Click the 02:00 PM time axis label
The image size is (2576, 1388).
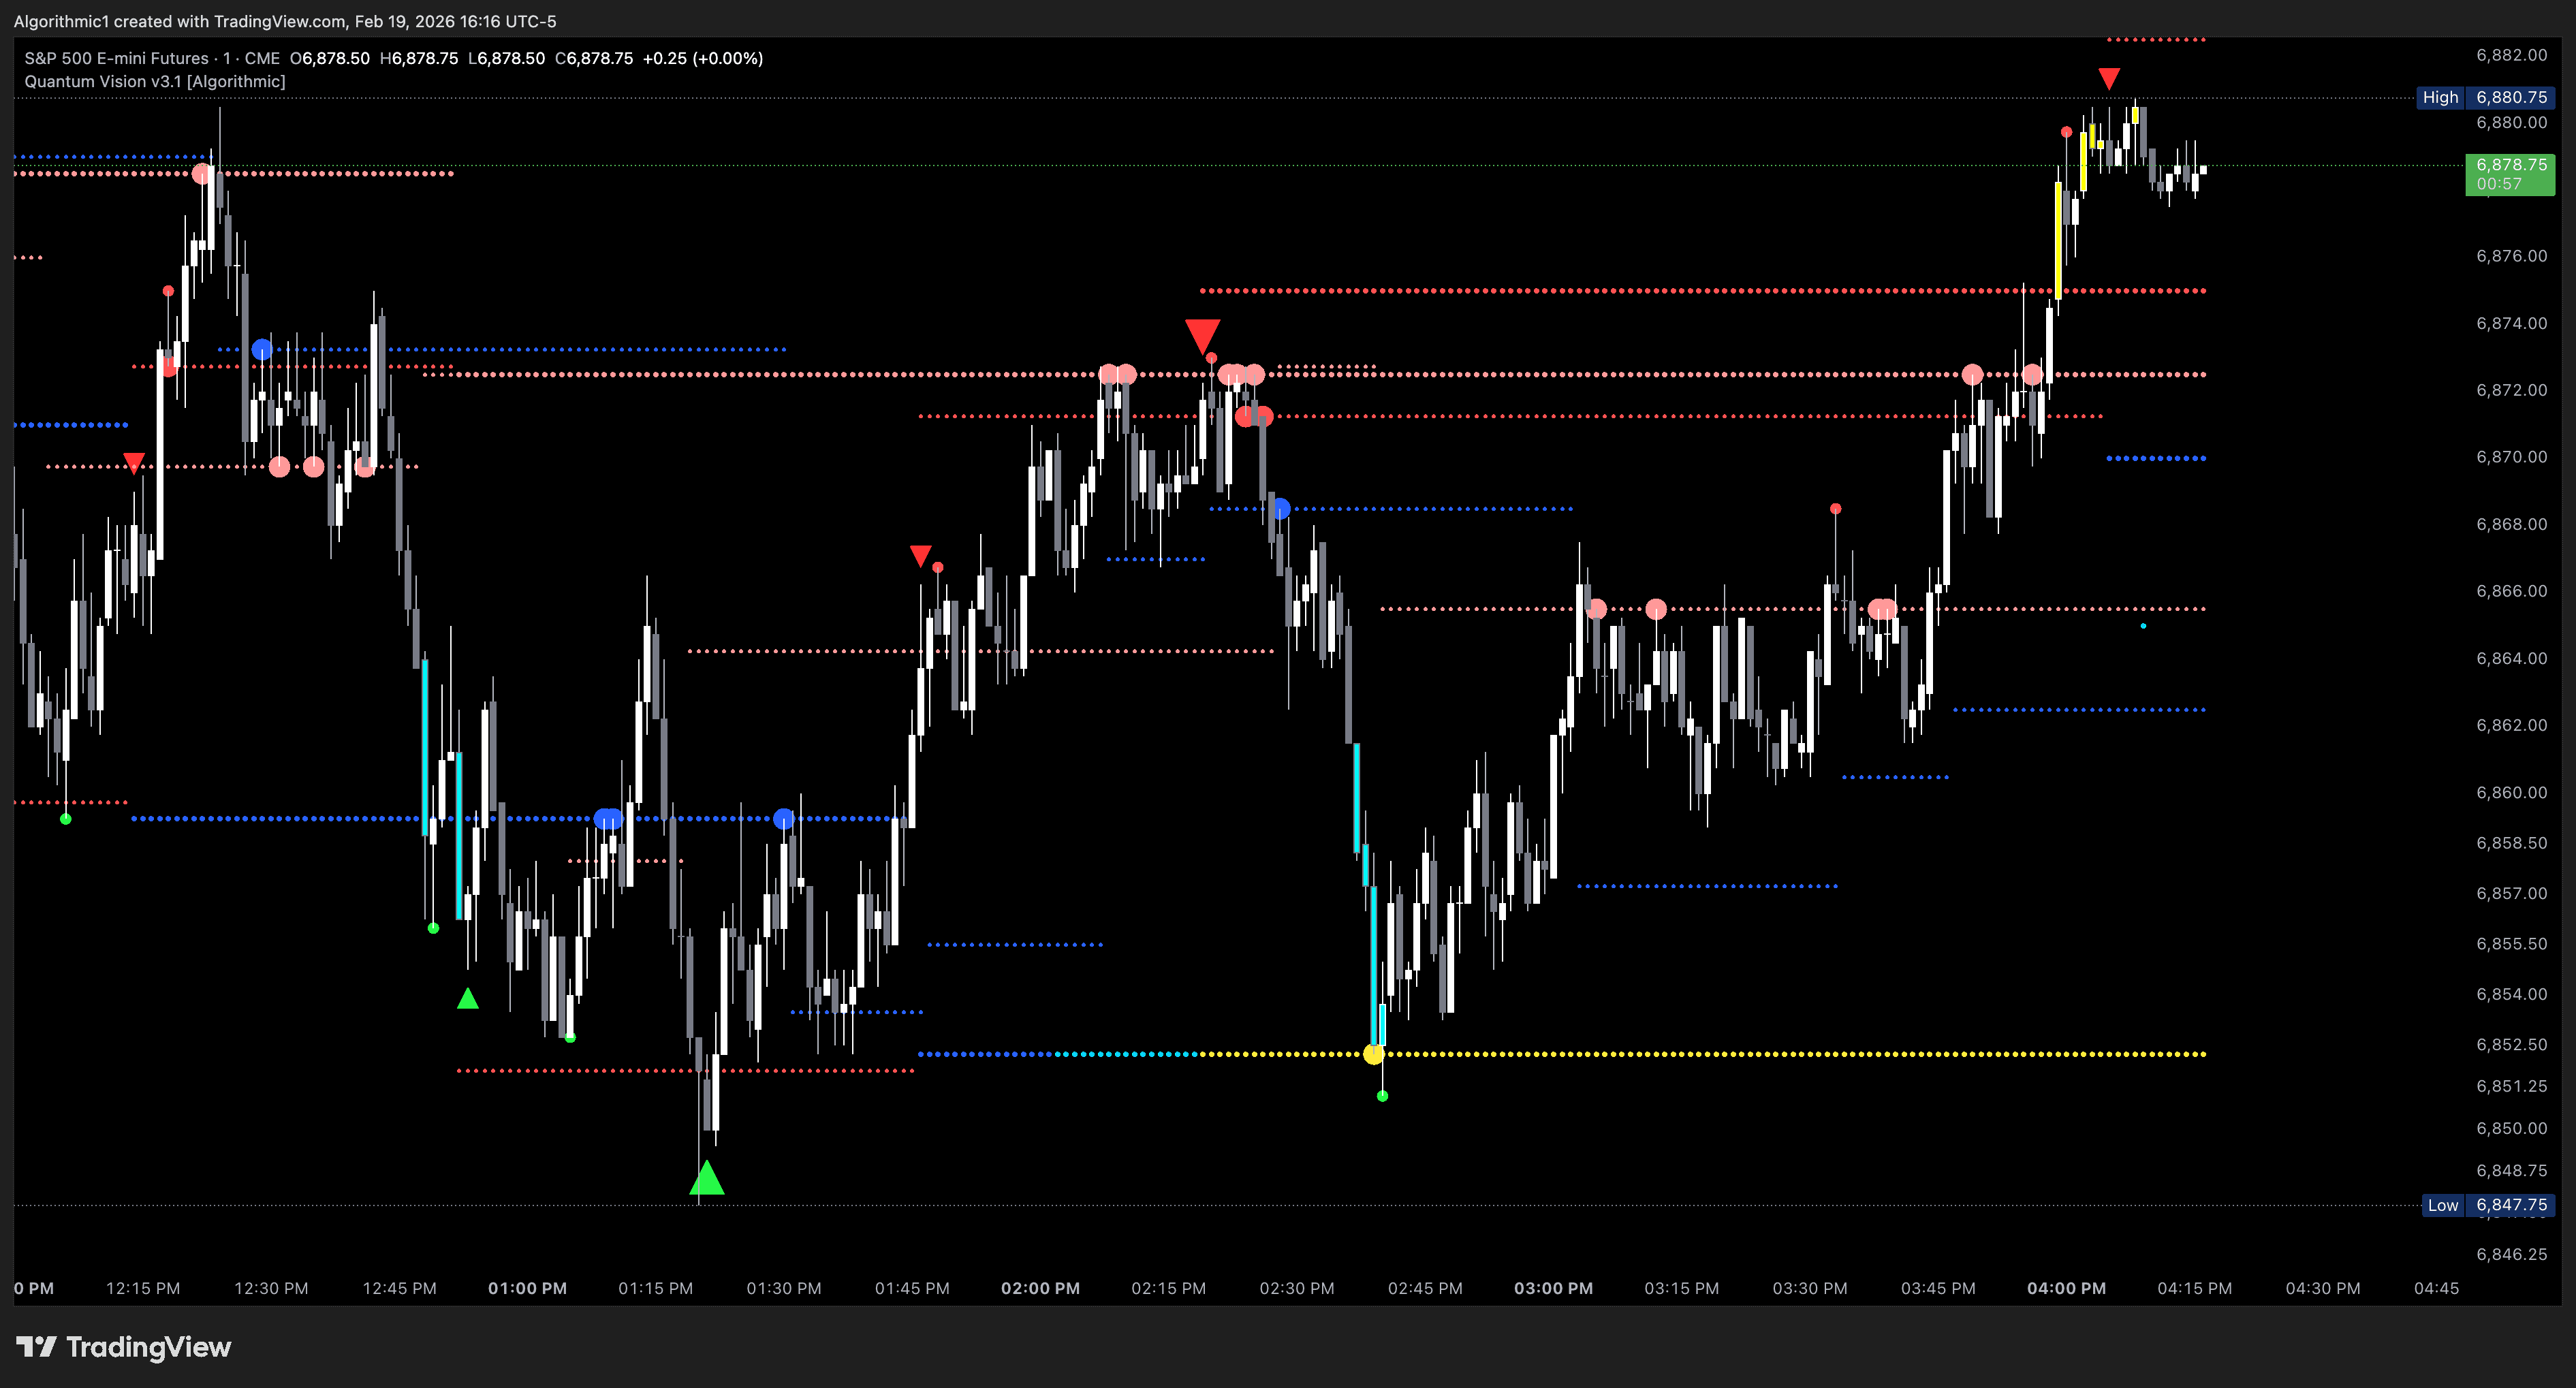tap(1040, 1288)
